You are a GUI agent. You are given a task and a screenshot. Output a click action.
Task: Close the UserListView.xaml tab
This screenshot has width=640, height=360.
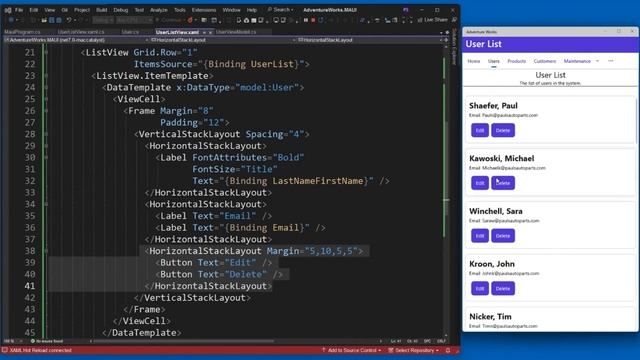(210, 32)
